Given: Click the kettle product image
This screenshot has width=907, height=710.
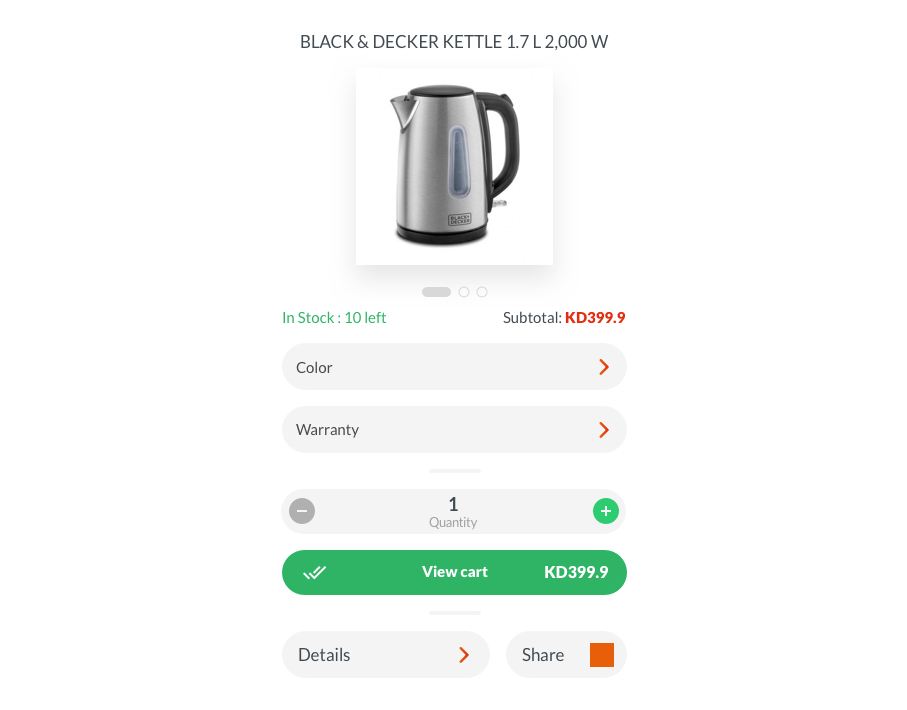Looking at the screenshot, I should tap(454, 166).
